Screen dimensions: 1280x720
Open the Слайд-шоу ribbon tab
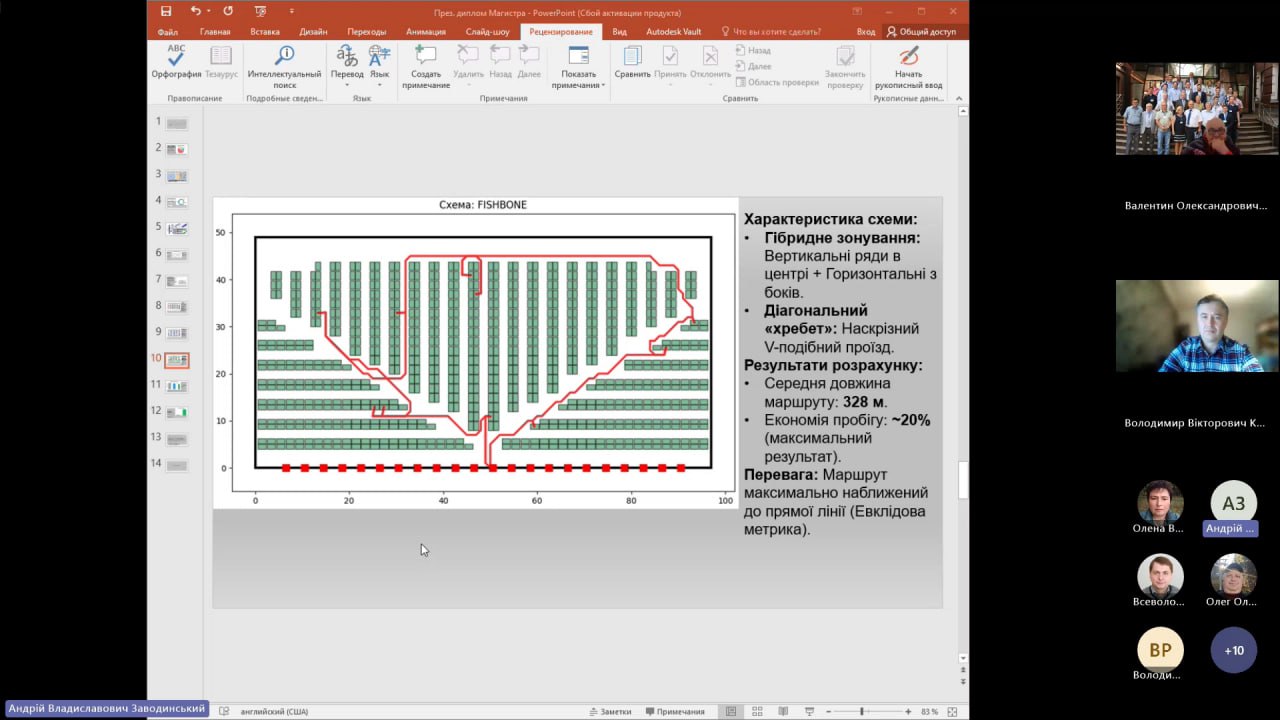point(487,32)
